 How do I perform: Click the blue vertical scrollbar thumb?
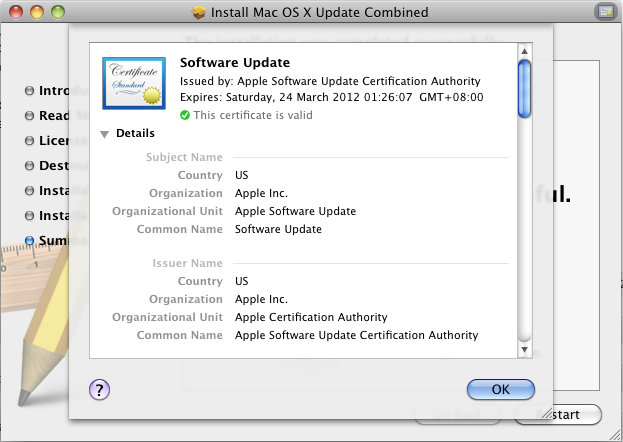(x=524, y=89)
